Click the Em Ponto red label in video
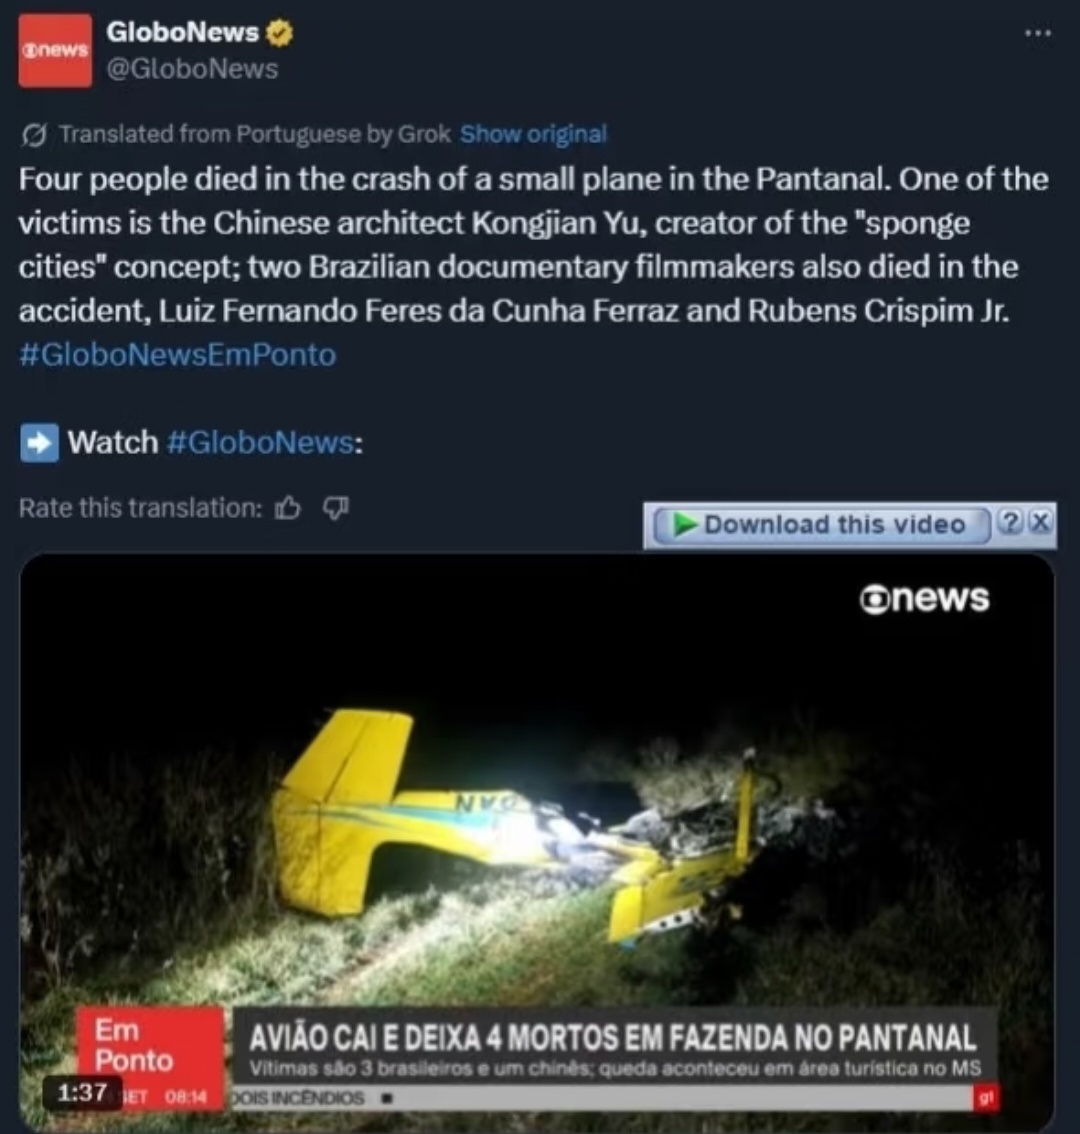Image resolution: width=1080 pixels, height=1134 pixels. point(150,1045)
